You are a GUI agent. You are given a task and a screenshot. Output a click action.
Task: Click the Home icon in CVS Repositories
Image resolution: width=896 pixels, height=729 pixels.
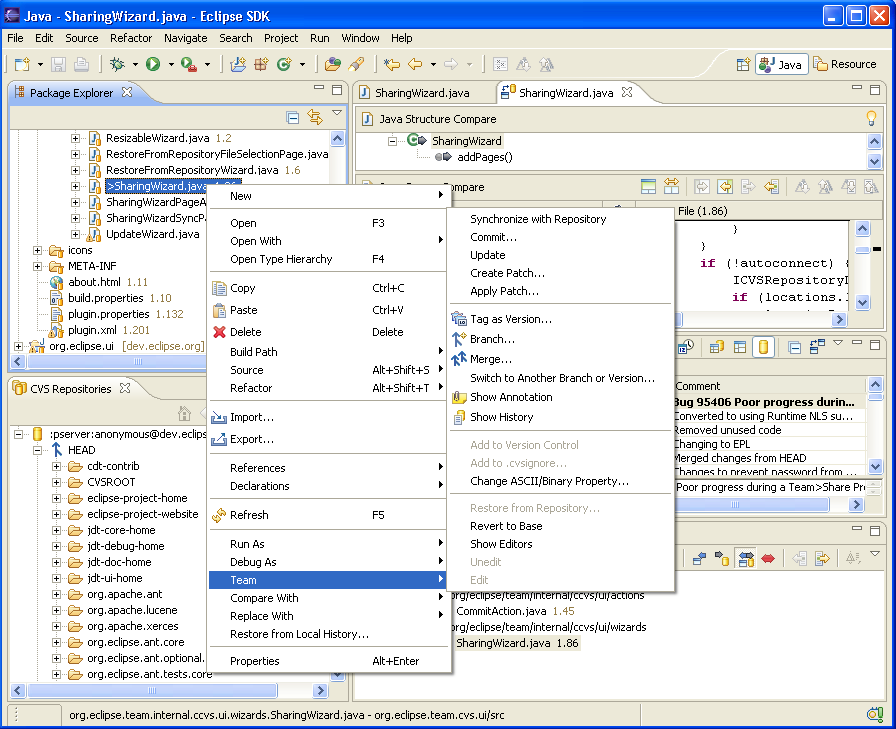184,412
